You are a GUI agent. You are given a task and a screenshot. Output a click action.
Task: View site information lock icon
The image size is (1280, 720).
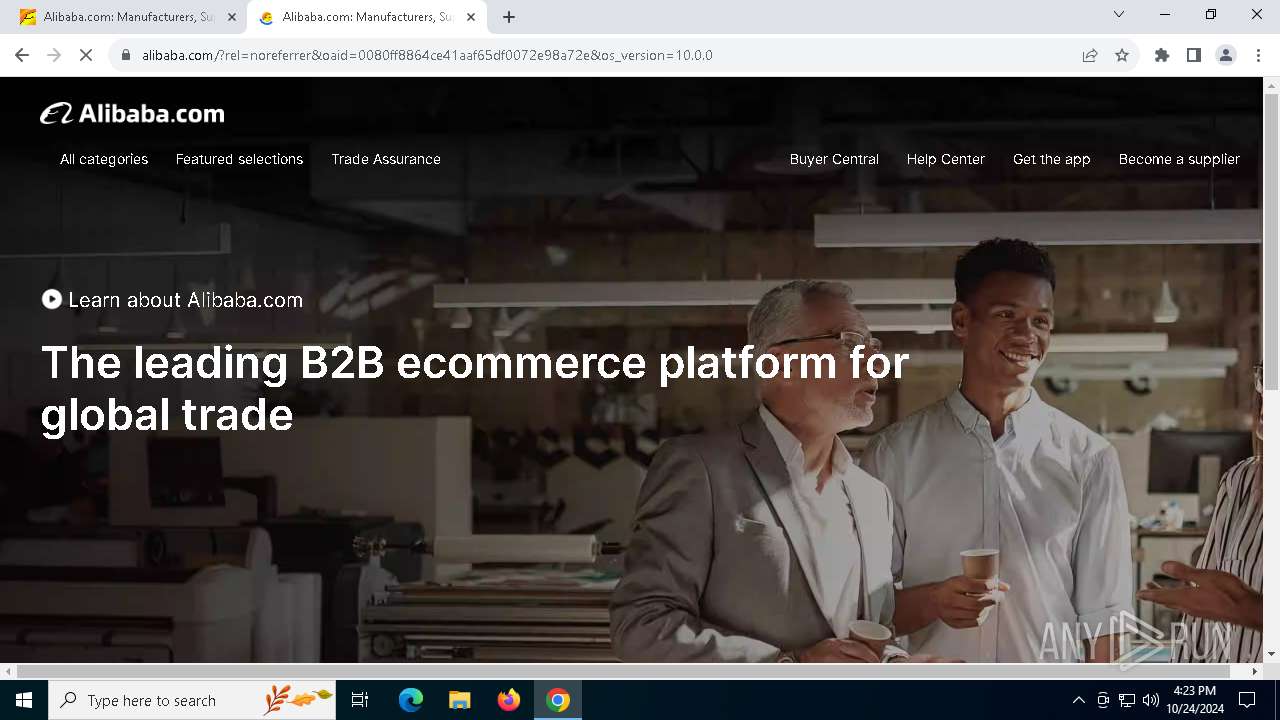[125, 55]
